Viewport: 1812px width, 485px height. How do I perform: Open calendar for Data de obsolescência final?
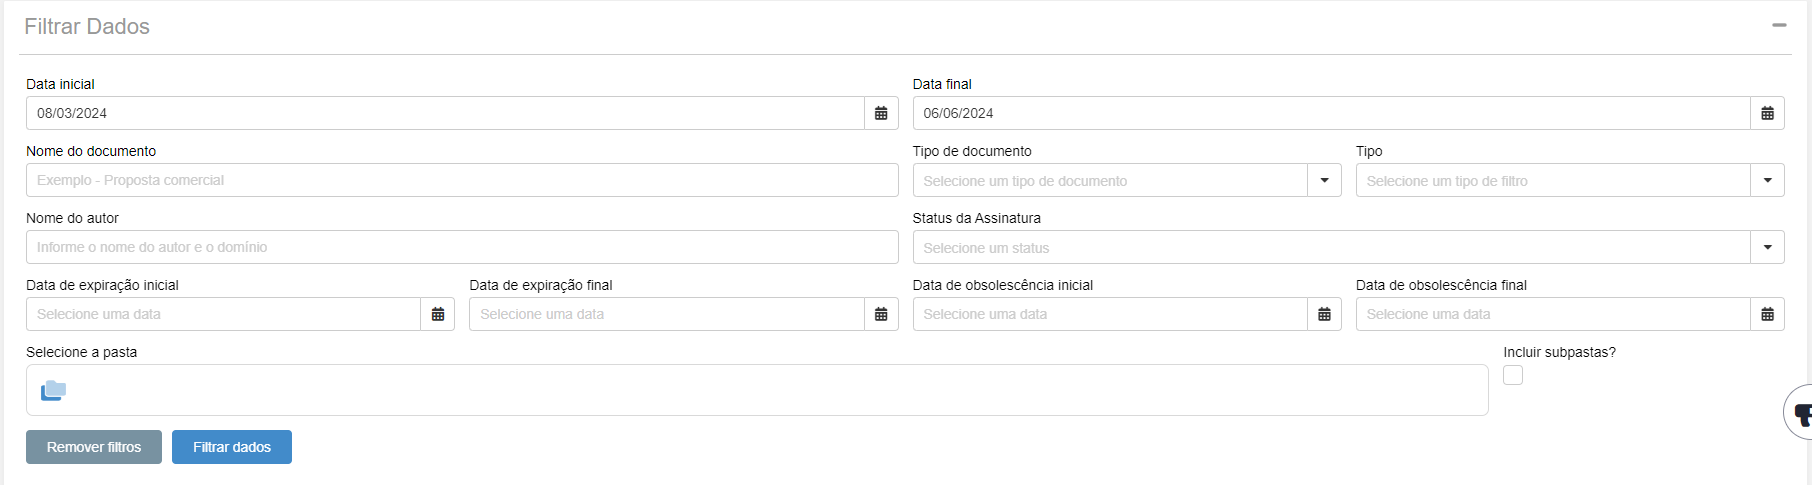1767,314
